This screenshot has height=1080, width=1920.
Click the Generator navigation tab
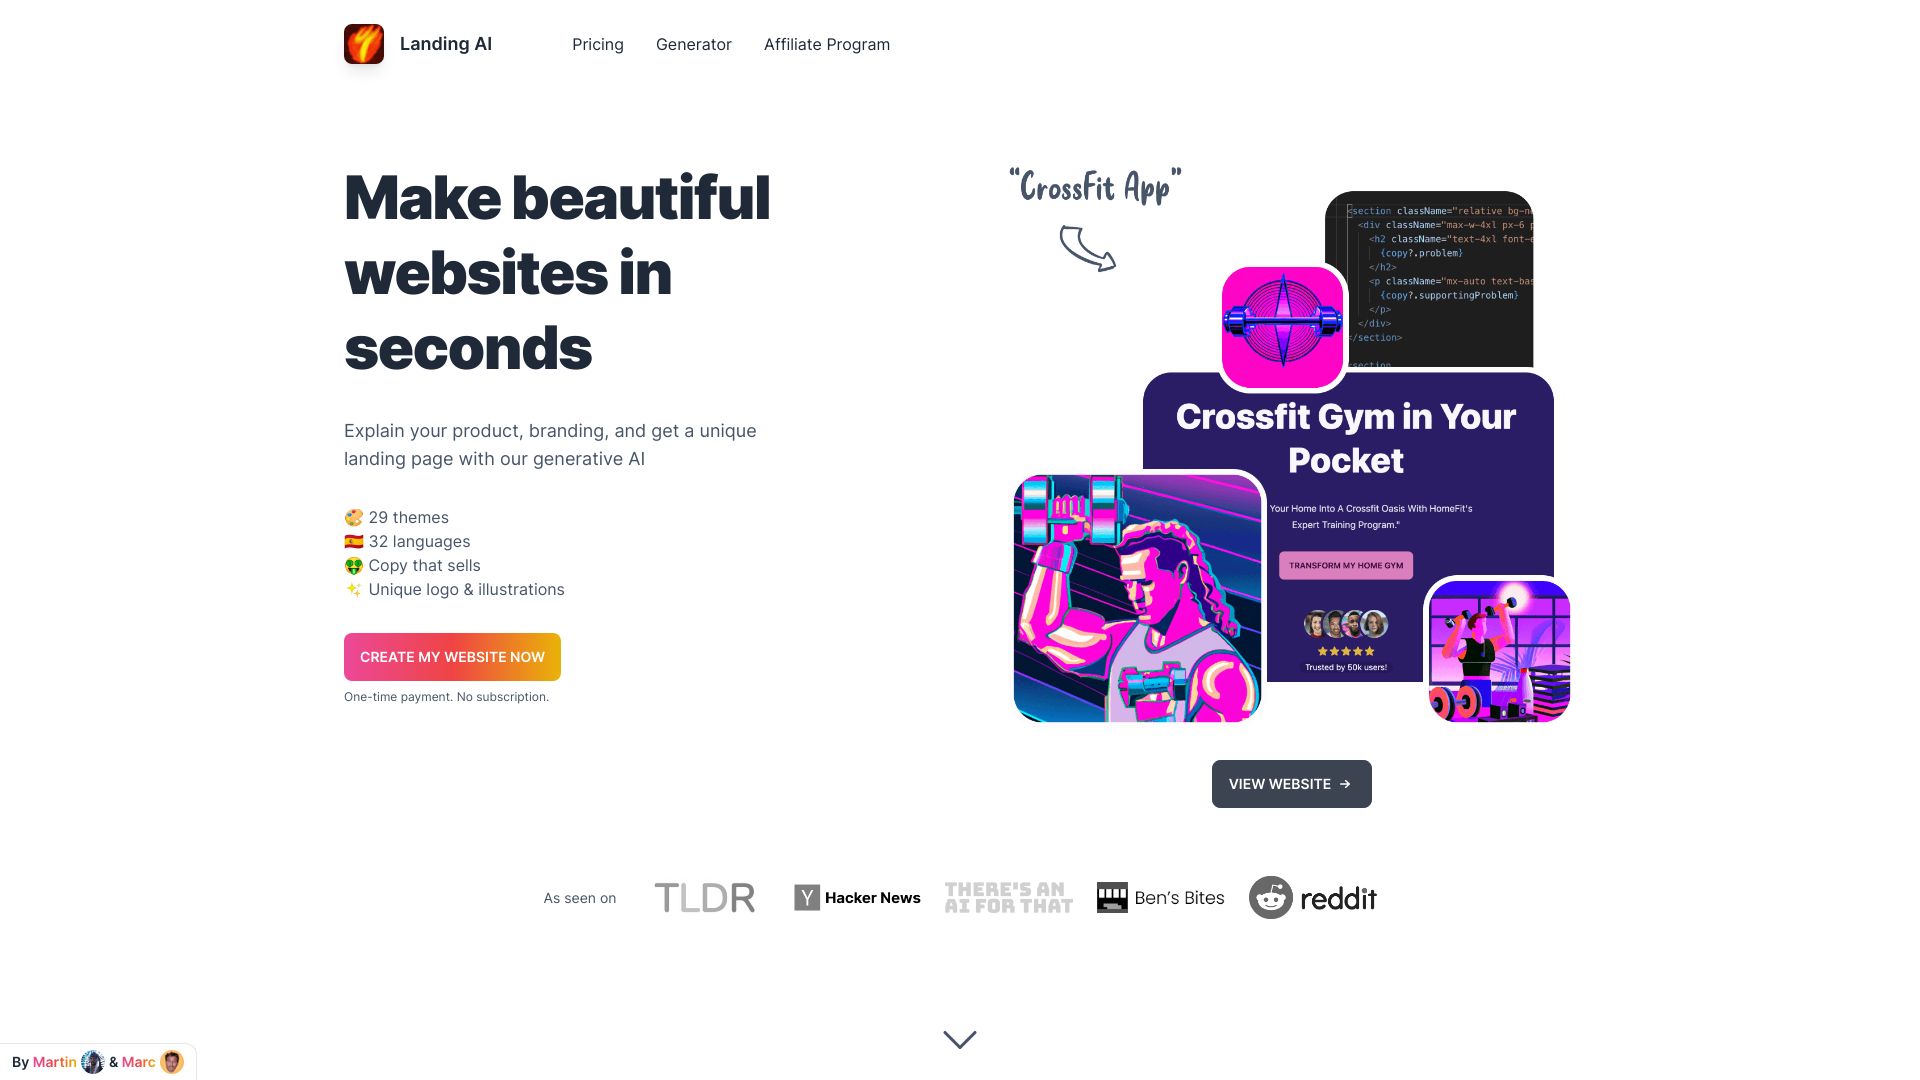[x=694, y=44]
